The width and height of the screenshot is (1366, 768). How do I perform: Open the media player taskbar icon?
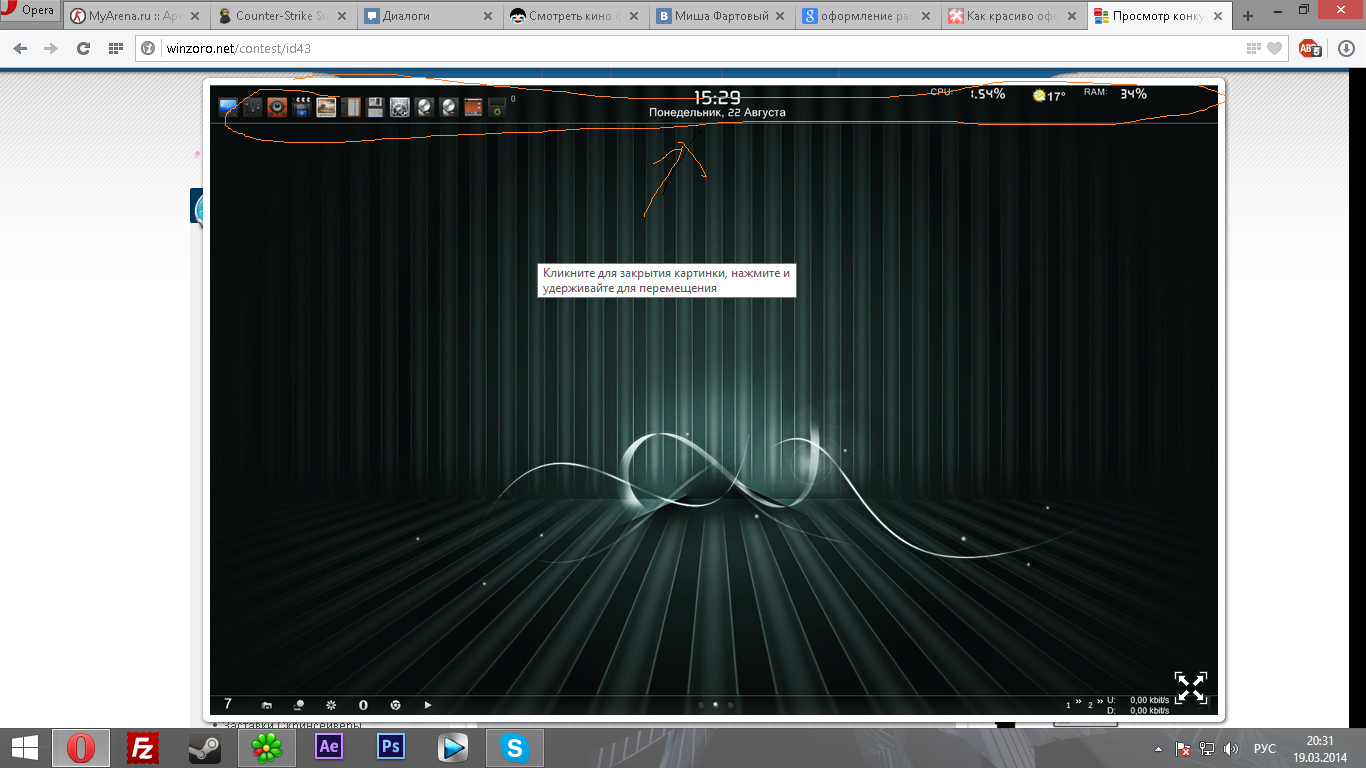(453, 747)
